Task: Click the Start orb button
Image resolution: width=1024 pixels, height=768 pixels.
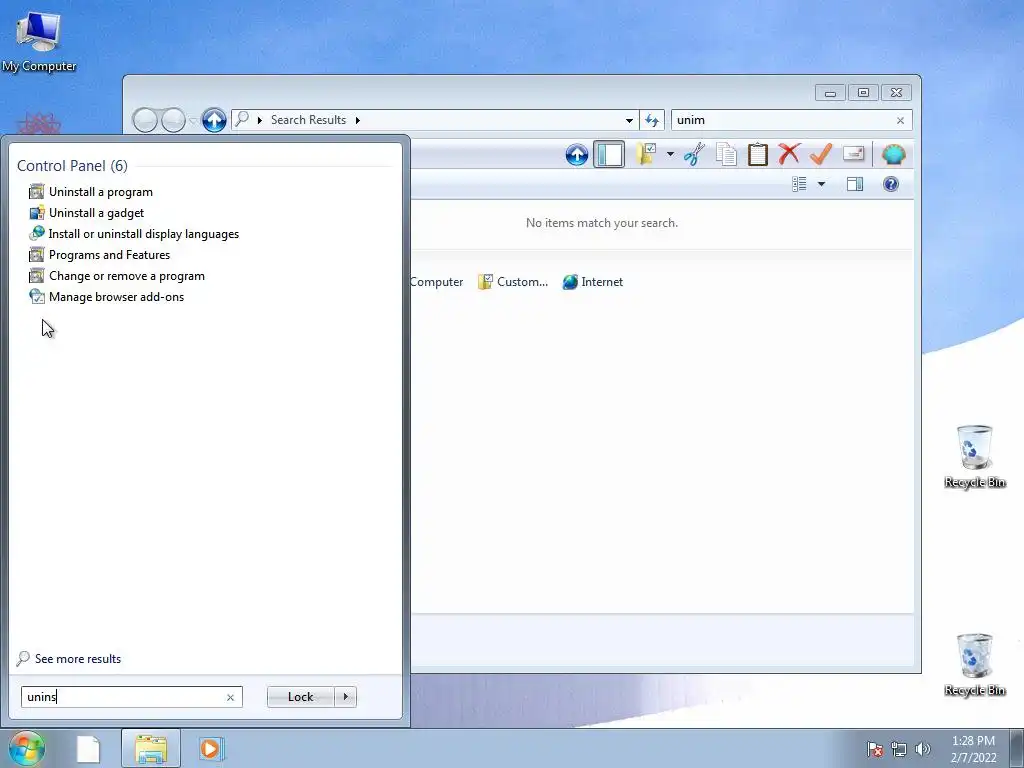Action: click(26, 748)
